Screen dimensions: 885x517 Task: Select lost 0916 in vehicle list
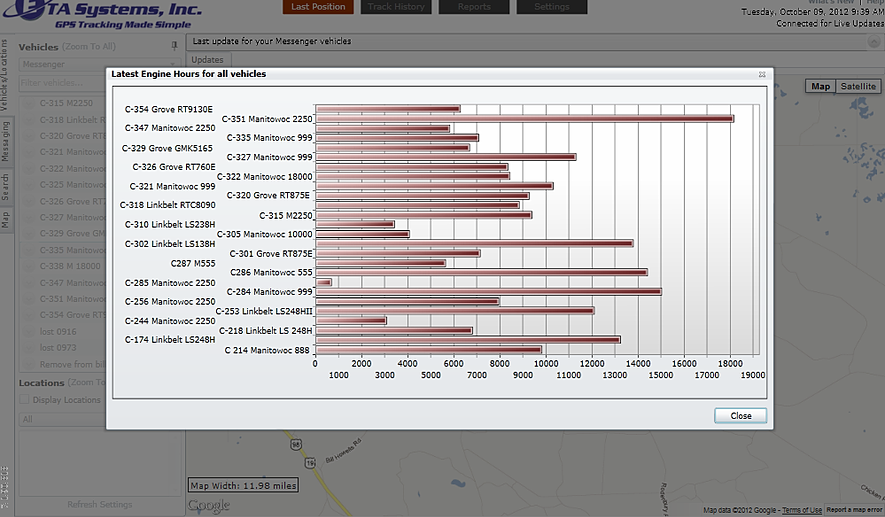click(x=58, y=331)
